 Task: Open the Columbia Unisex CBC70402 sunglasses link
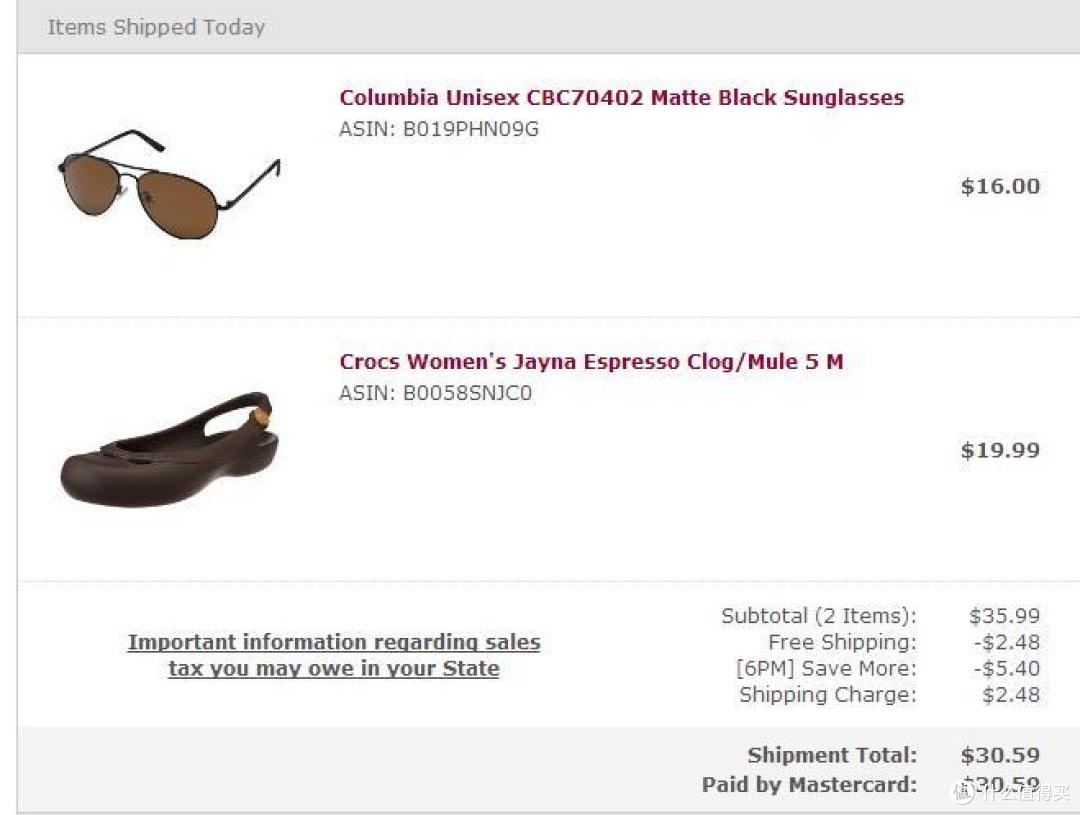coord(621,98)
